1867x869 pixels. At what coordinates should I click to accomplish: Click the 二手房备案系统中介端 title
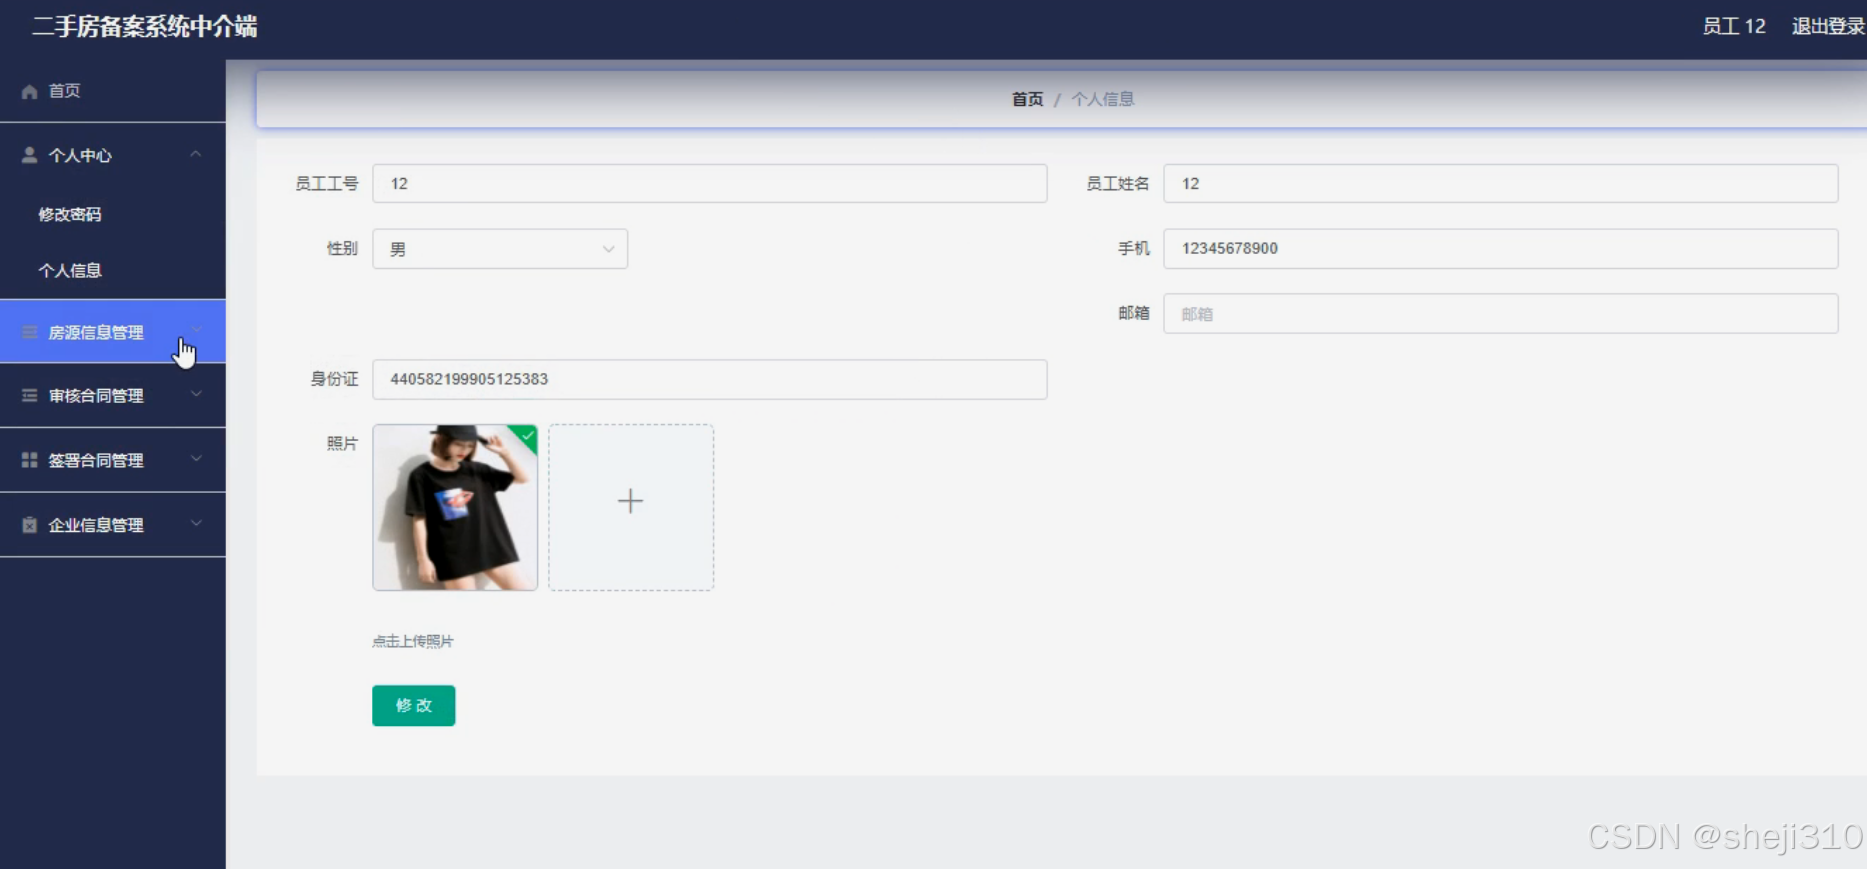point(145,27)
